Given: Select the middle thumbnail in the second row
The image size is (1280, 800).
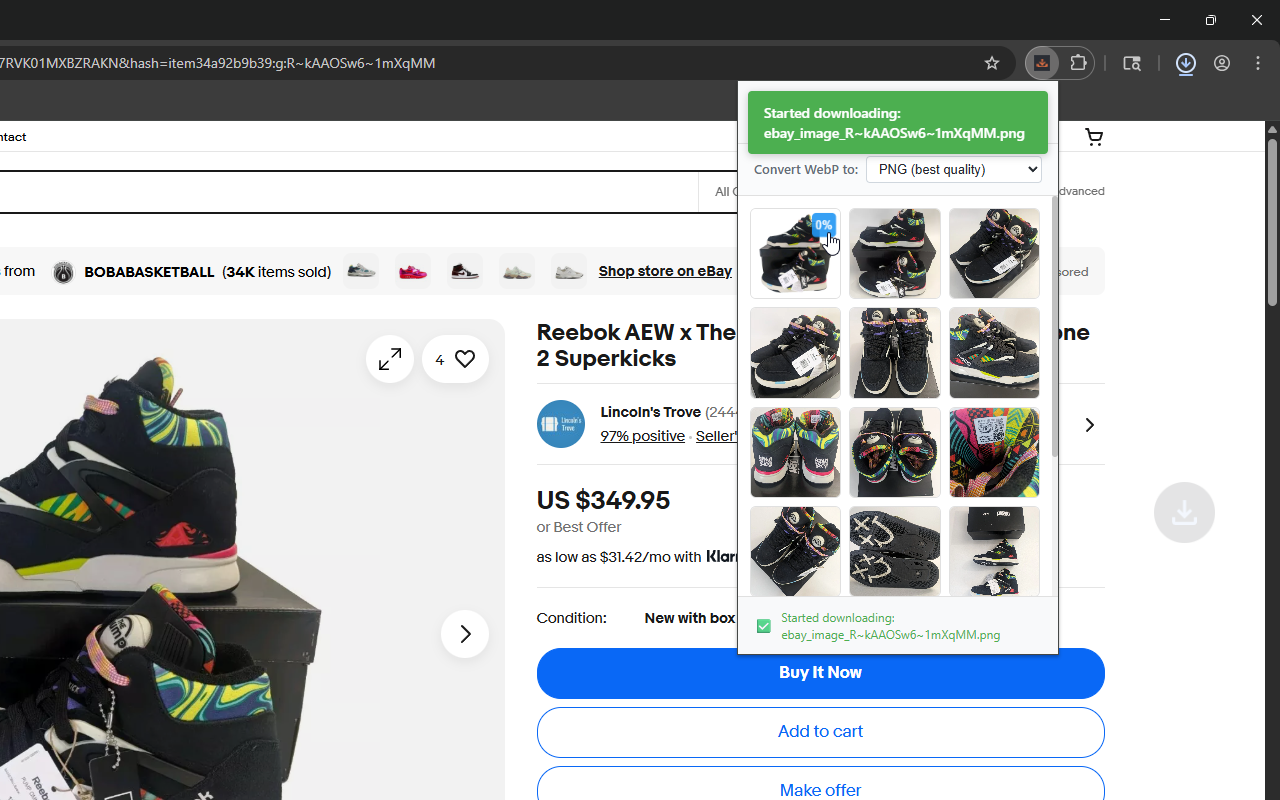Looking at the screenshot, I should pyautogui.click(x=895, y=353).
